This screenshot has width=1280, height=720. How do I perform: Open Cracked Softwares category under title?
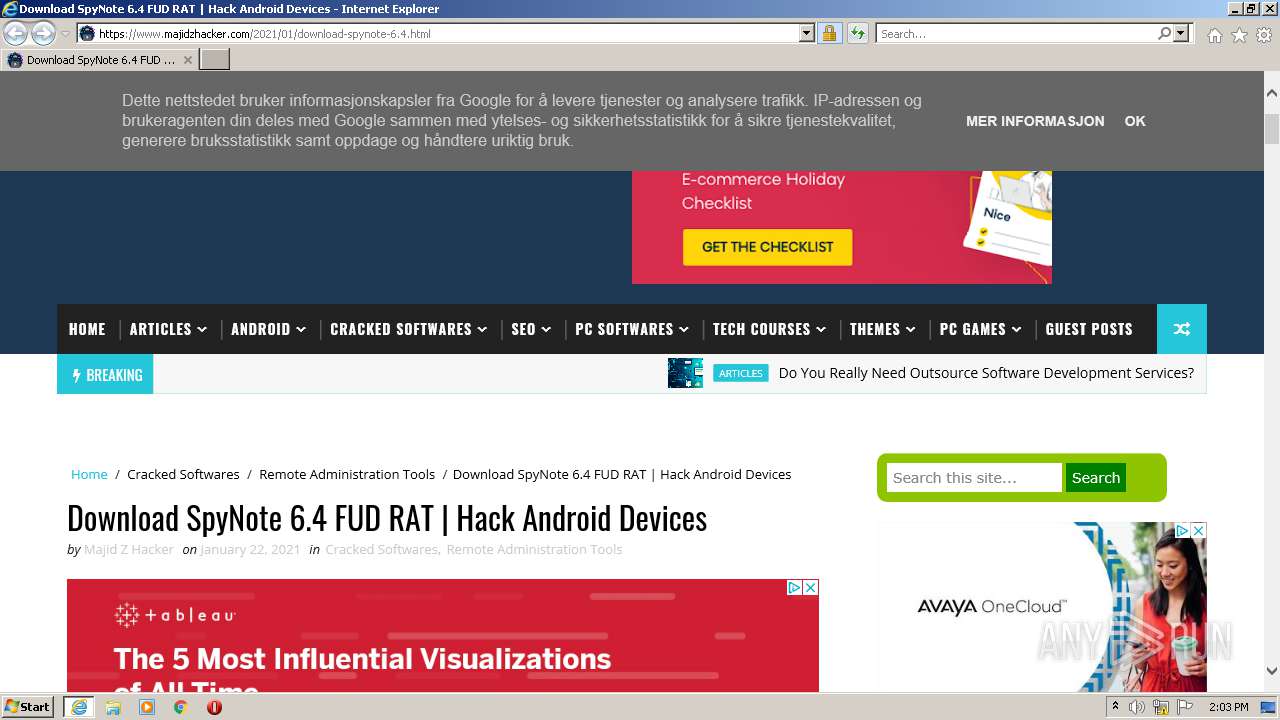pos(381,549)
